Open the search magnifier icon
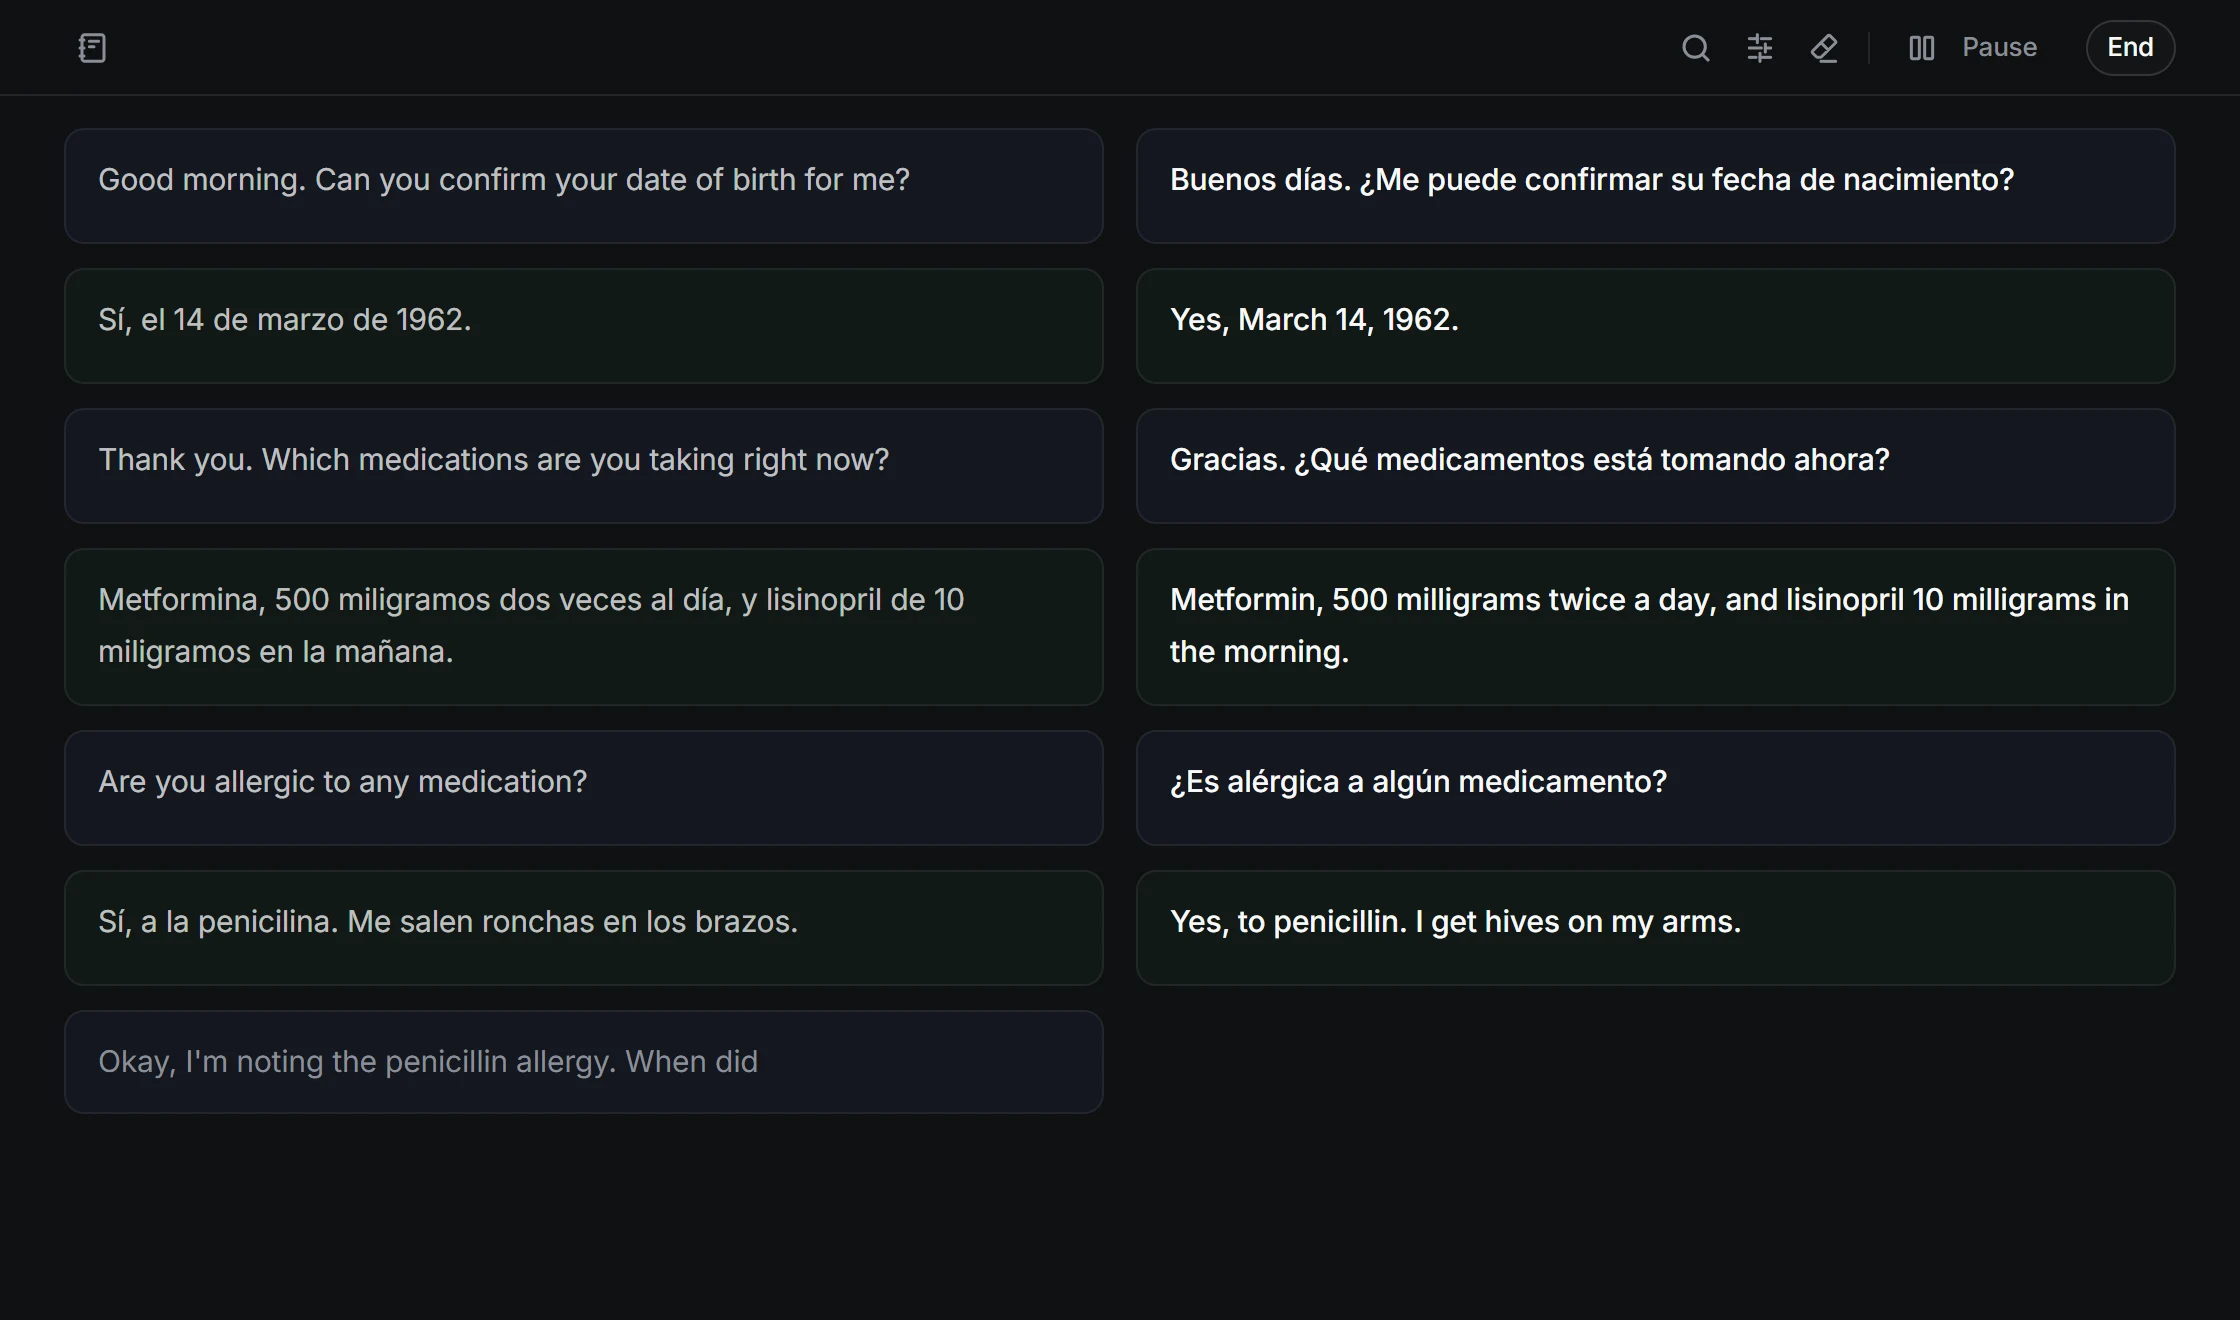This screenshot has width=2240, height=1320. pos(1696,48)
